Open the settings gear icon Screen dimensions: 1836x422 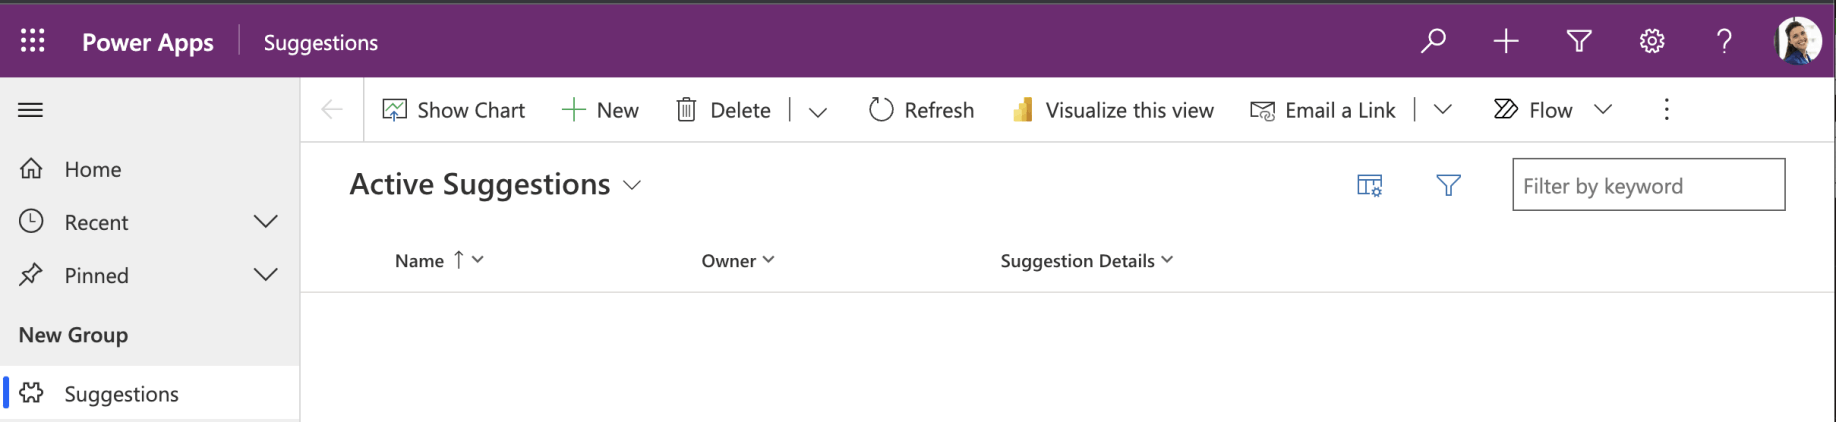[x=1652, y=41]
